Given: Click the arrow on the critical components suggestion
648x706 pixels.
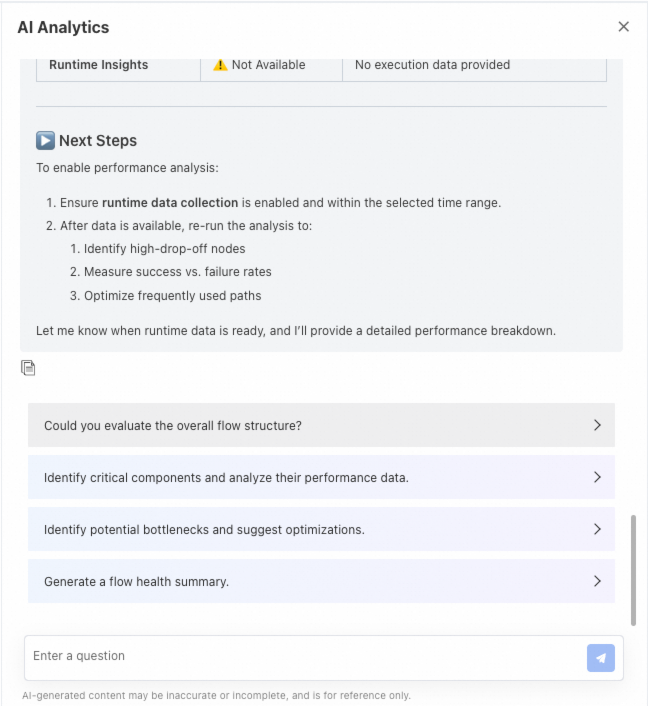Looking at the screenshot, I should 597,477.
